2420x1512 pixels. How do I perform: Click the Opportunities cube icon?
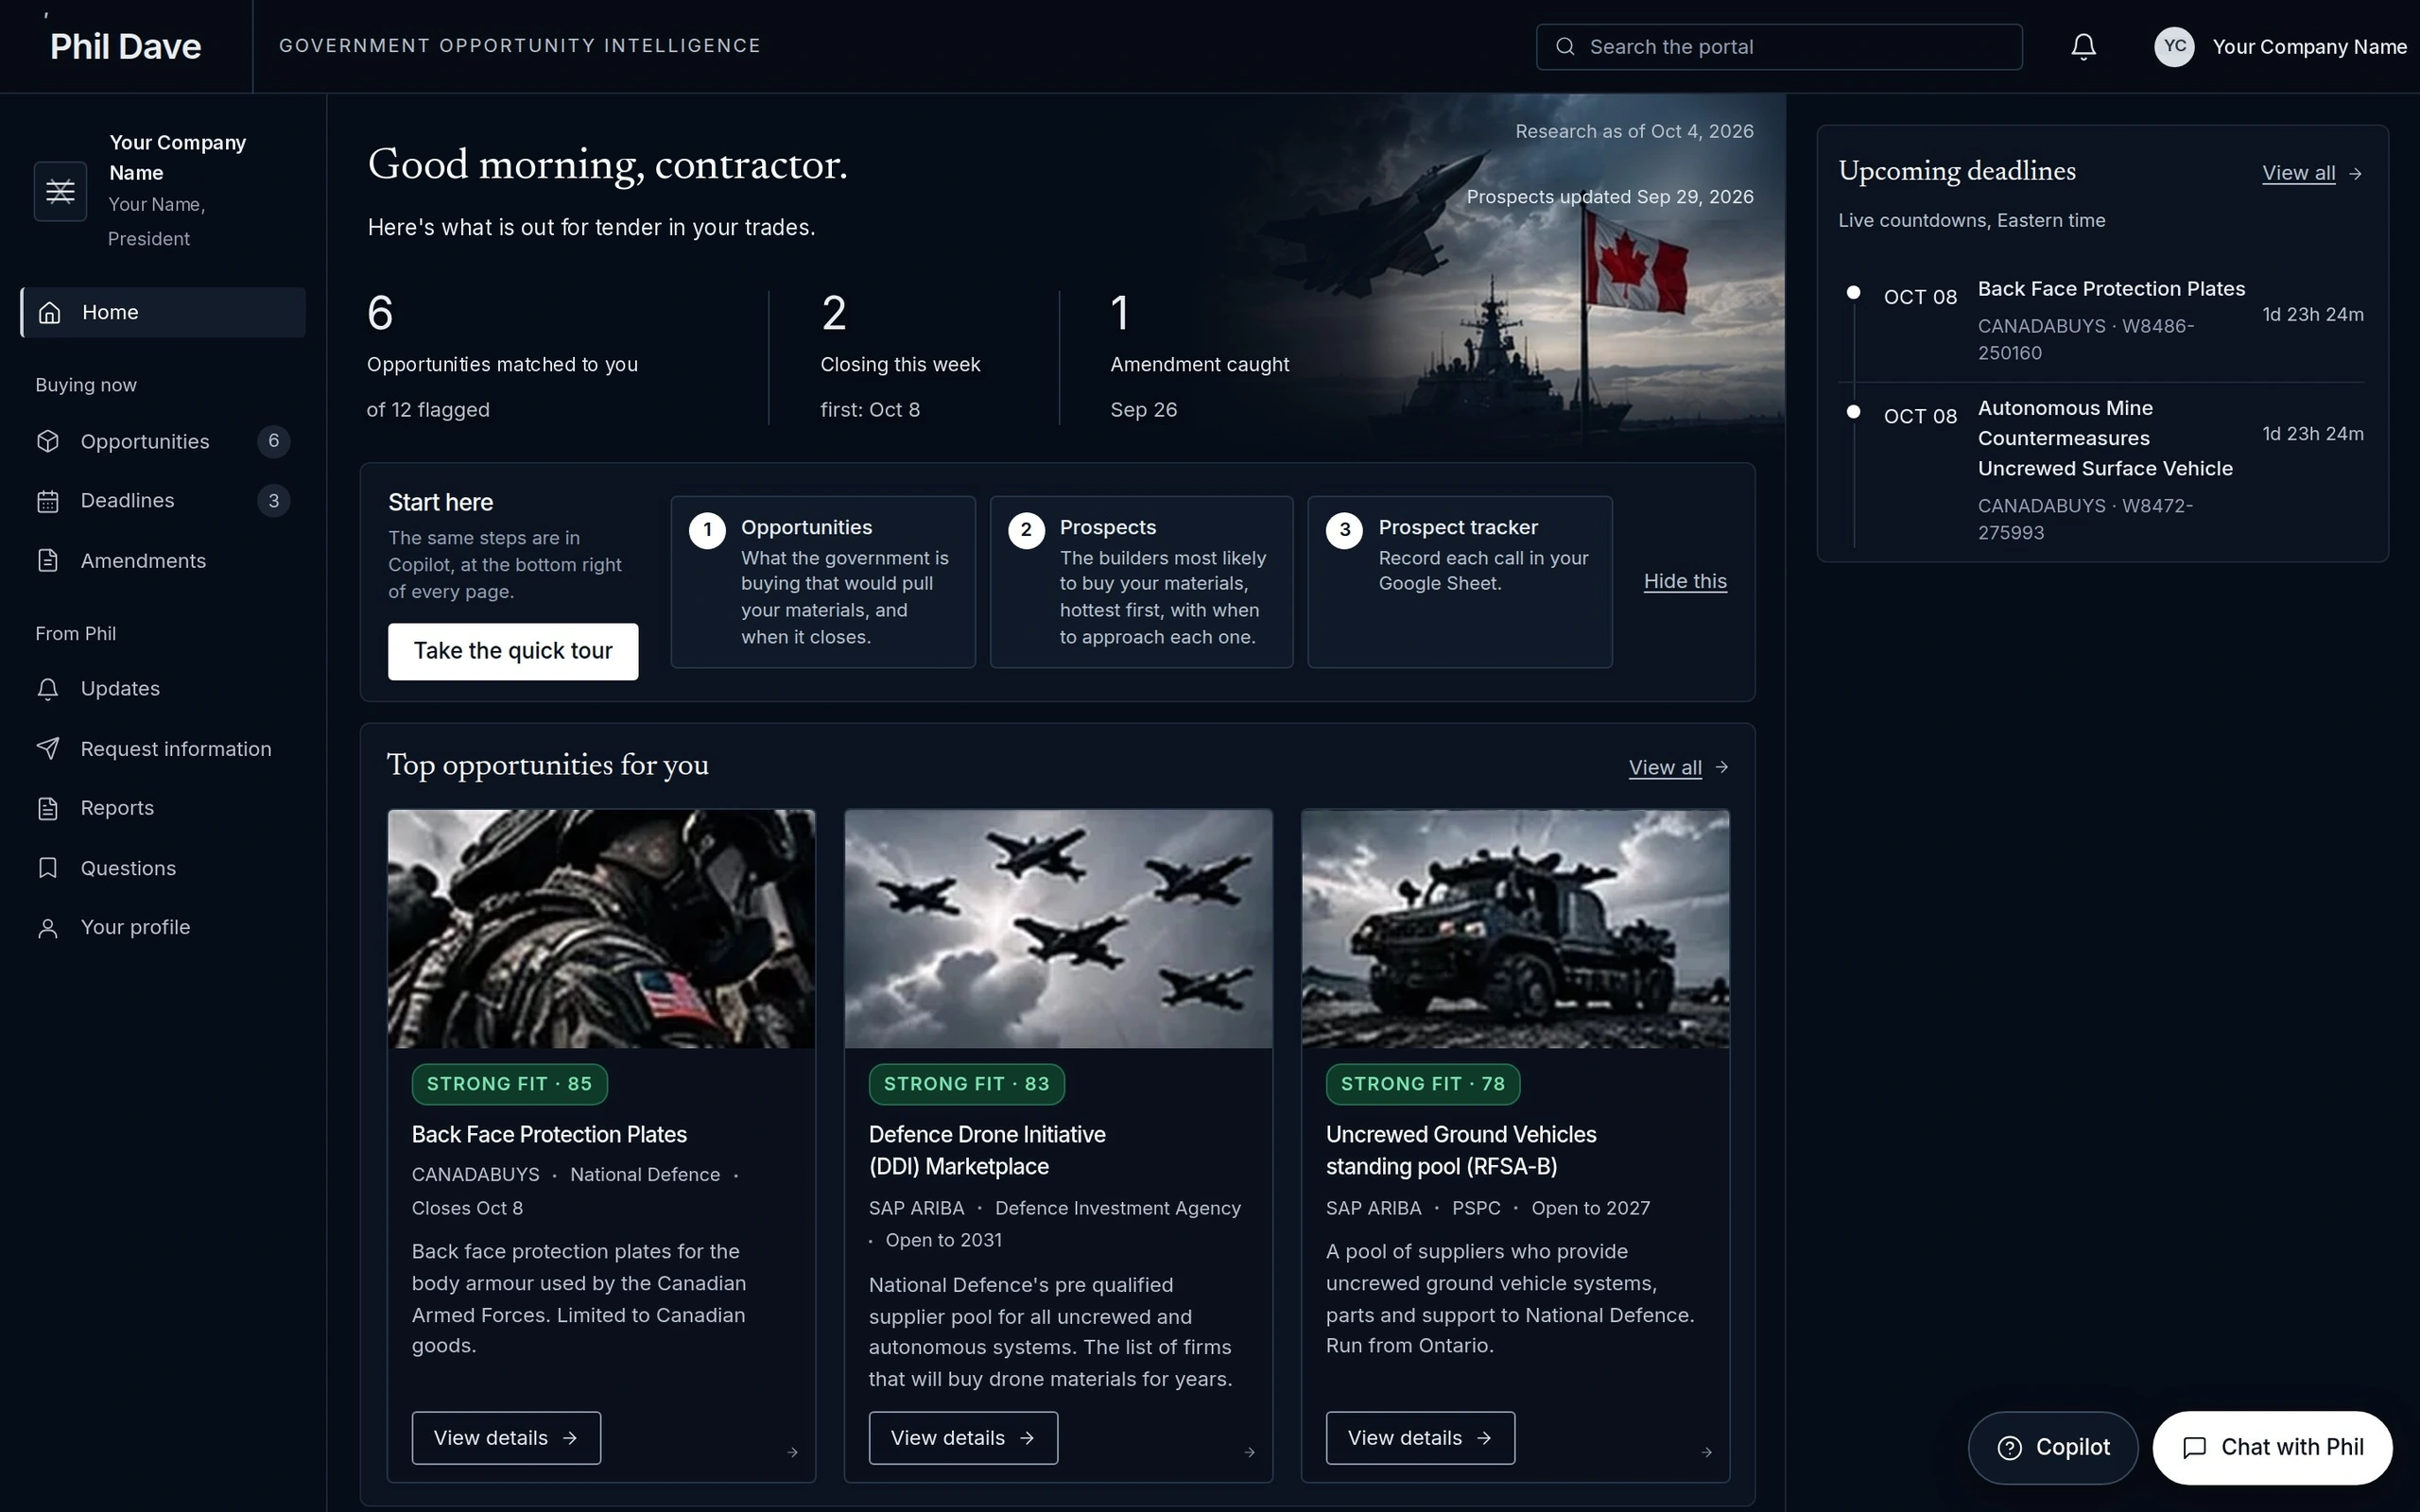coord(48,442)
